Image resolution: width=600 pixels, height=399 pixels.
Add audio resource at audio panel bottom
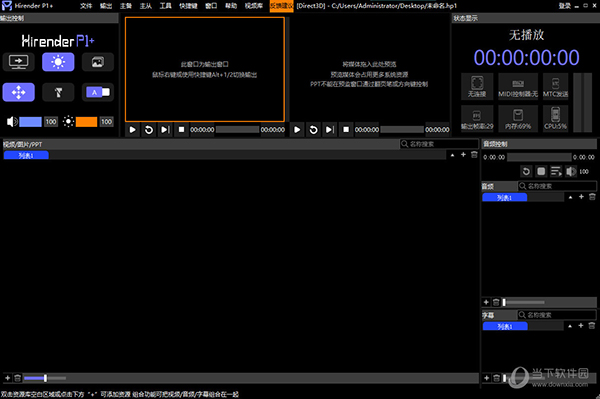pyautogui.click(x=486, y=302)
